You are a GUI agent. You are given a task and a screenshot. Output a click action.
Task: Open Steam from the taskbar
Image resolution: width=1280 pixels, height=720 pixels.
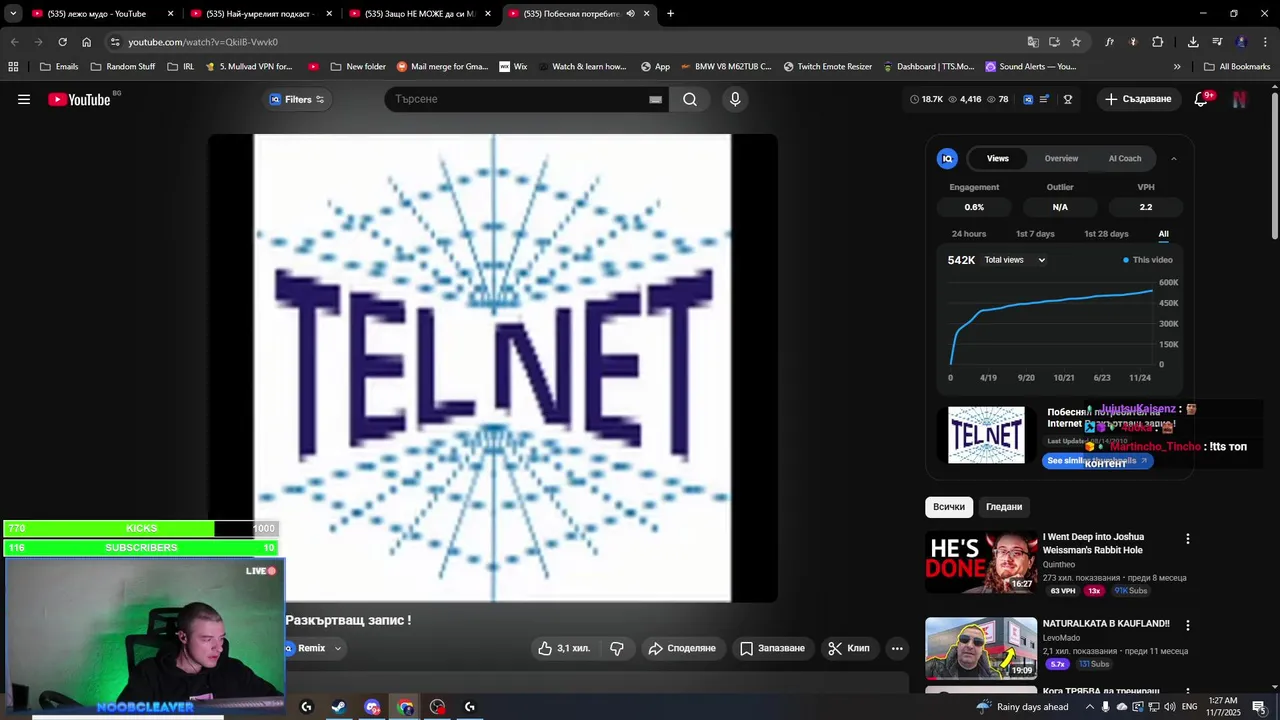coord(339,707)
